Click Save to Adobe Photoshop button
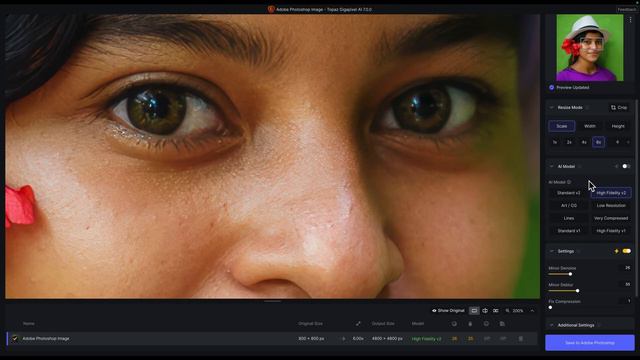Image resolution: width=640 pixels, height=360 pixels. click(590, 342)
